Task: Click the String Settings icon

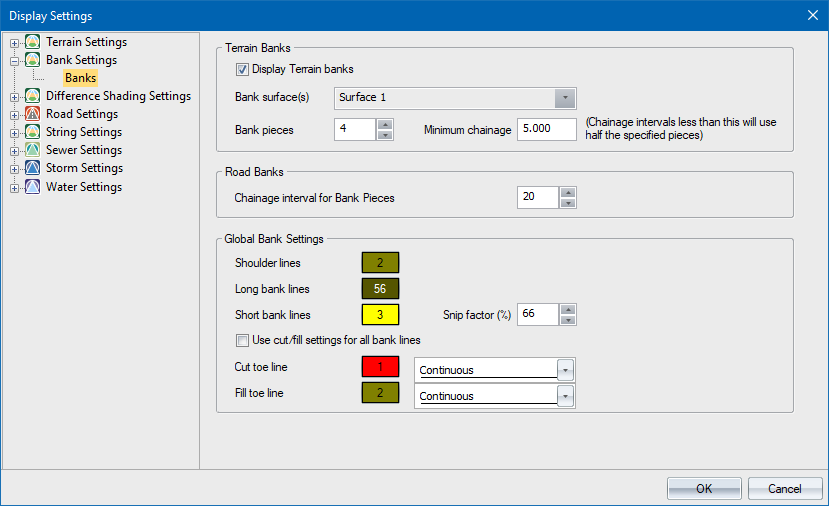Action: click(32, 132)
